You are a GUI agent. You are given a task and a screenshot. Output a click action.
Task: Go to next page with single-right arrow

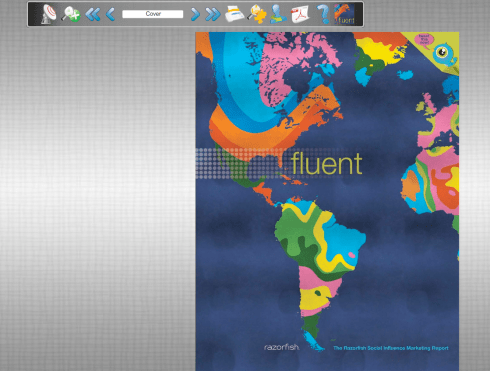195,14
